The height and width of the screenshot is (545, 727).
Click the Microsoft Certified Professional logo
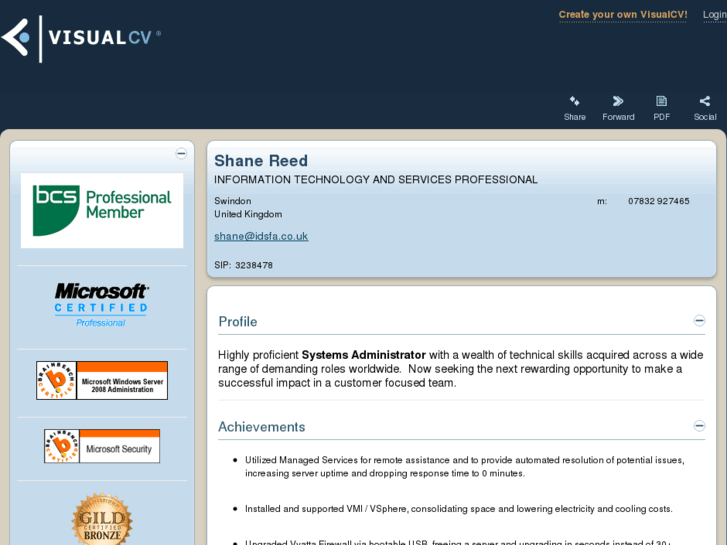pos(102,304)
